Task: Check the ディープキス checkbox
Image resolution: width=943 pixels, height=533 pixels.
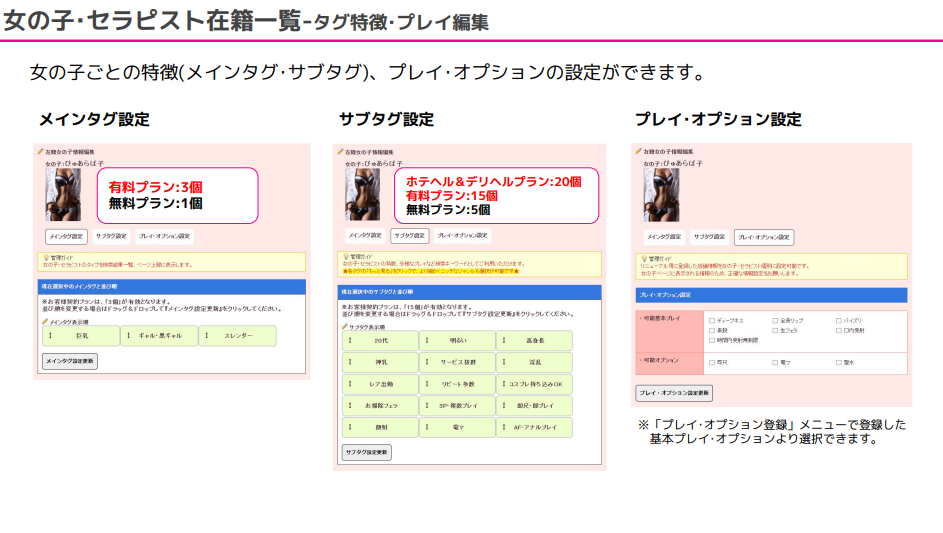Action: (x=712, y=321)
